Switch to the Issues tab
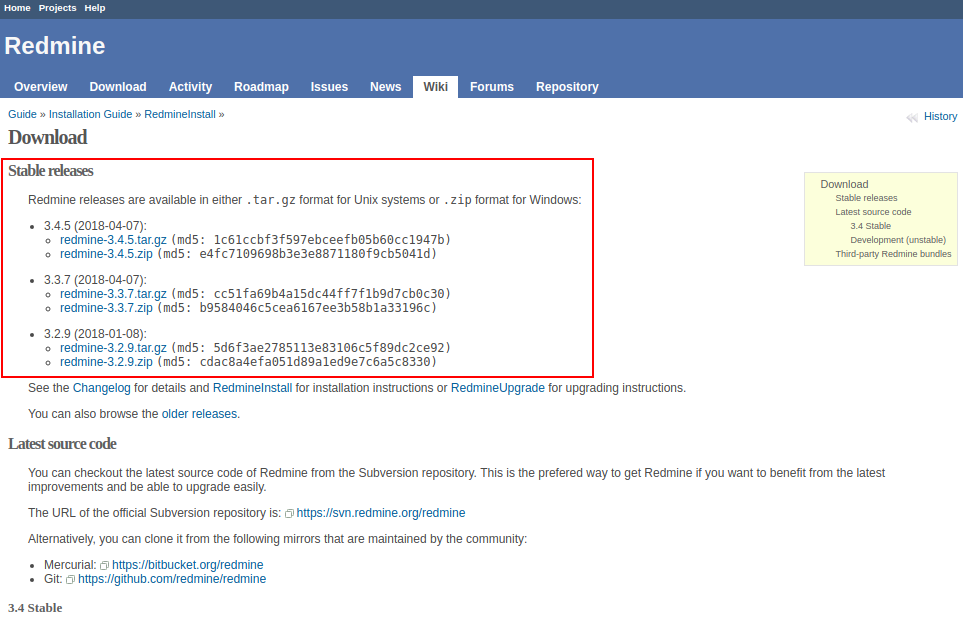 (x=329, y=87)
